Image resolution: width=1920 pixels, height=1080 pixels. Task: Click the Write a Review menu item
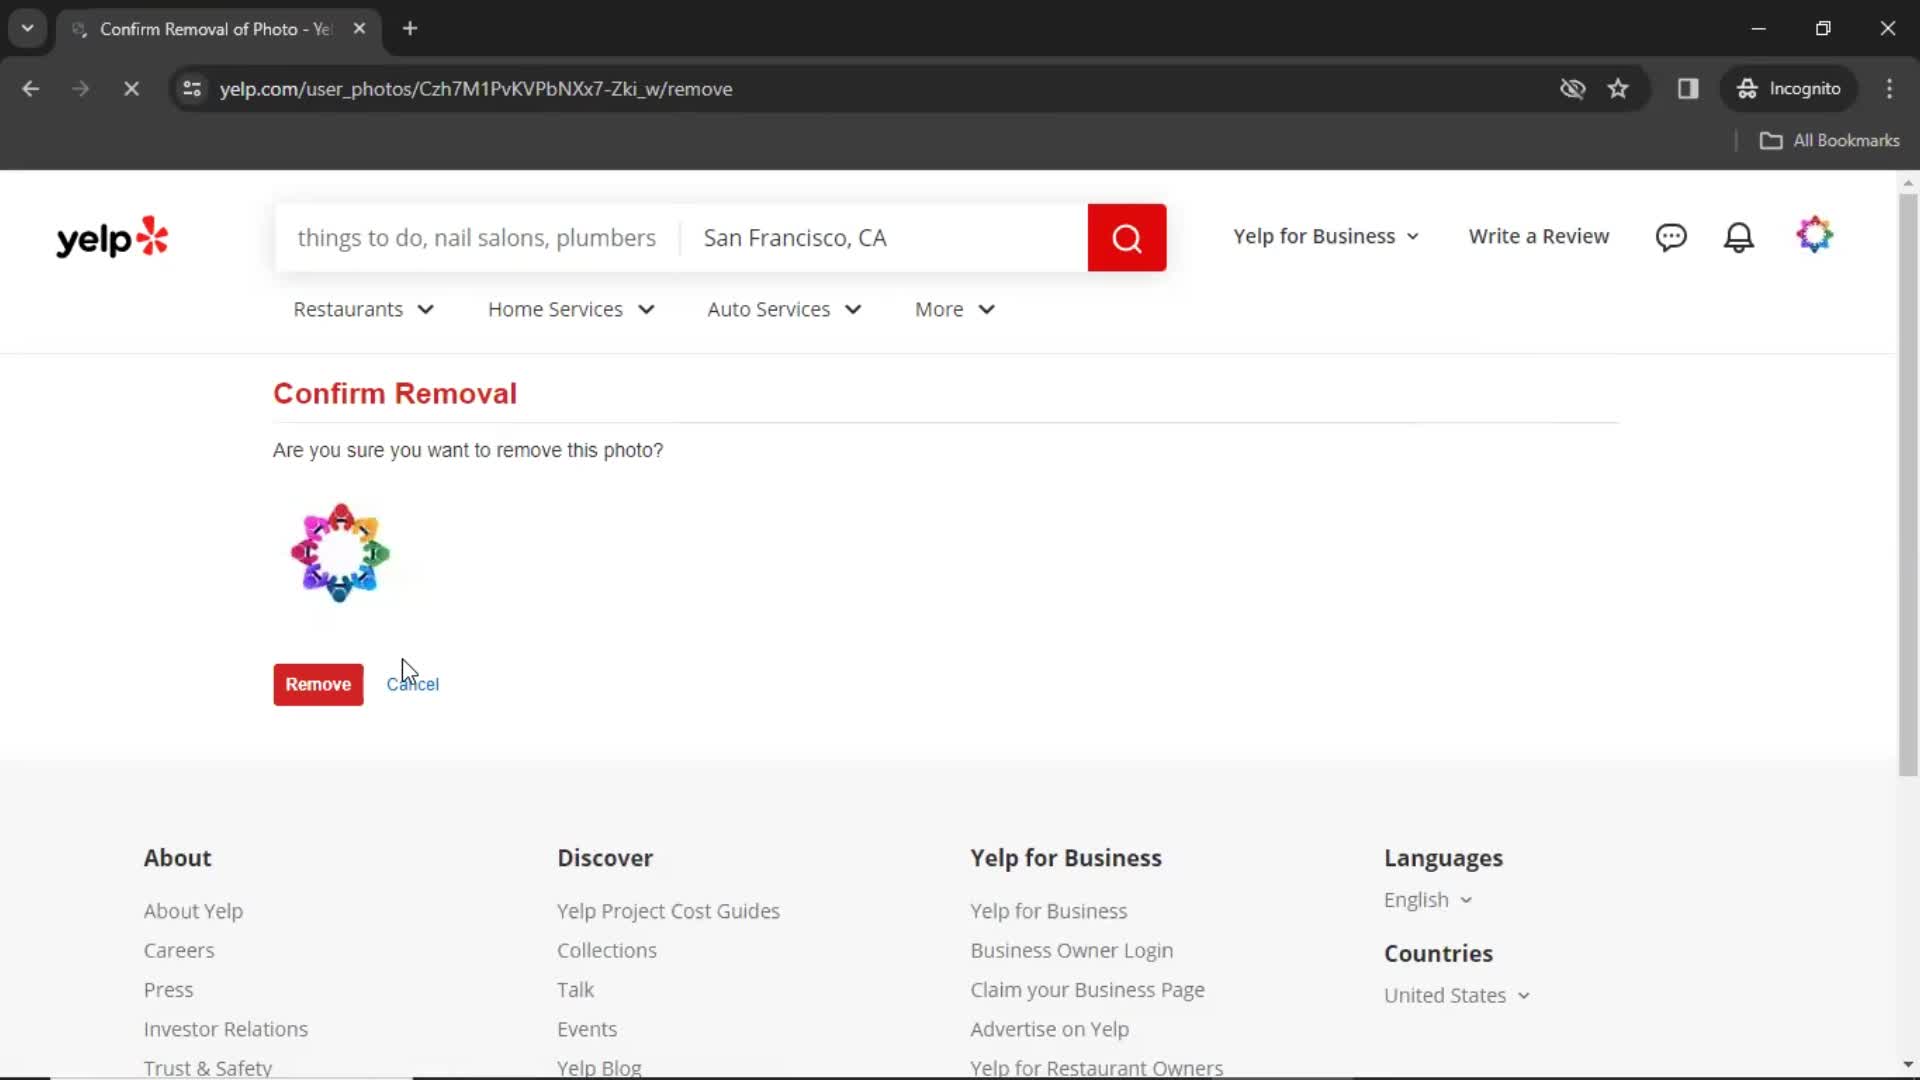point(1539,236)
